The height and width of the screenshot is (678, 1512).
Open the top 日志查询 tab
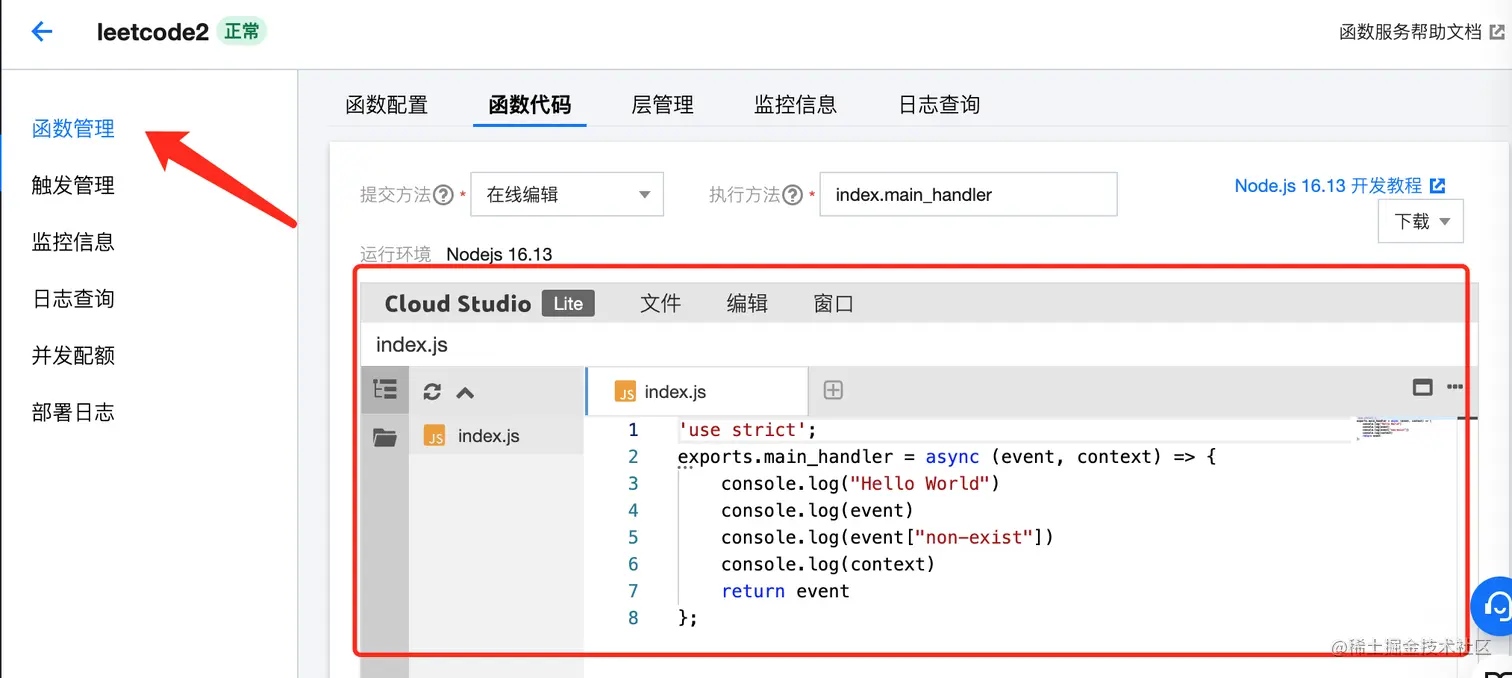pos(939,105)
